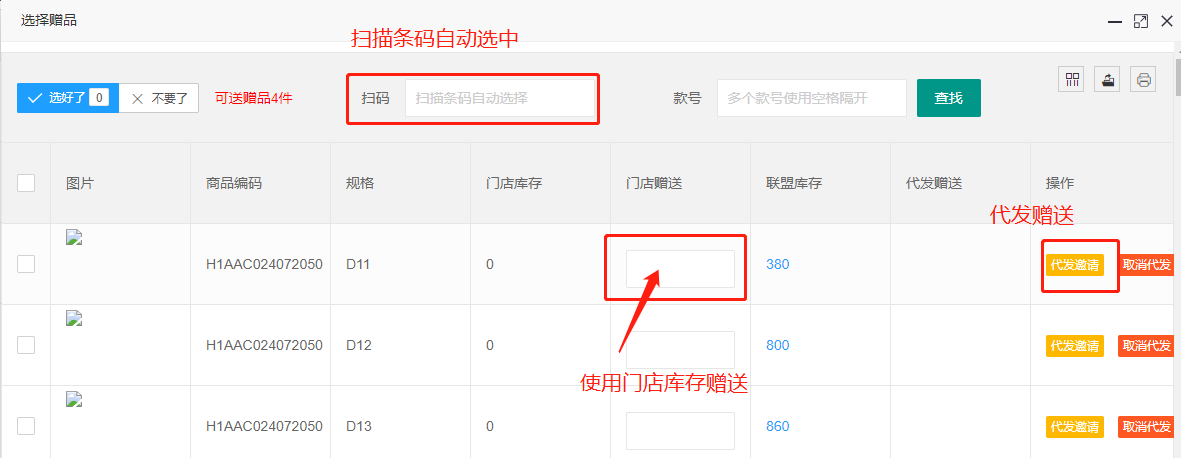Screen dimensions: 1181x458
Task: Focus the 扫码 barcode input field
Action: click(500, 98)
